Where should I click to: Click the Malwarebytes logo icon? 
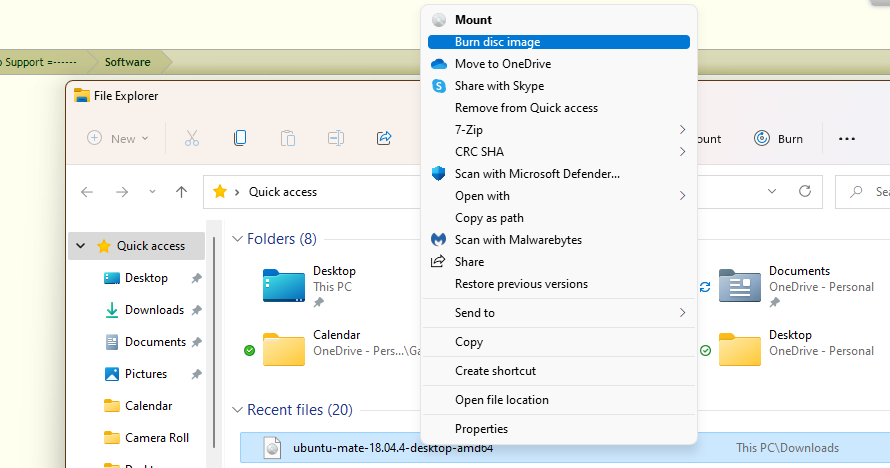[438, 240]
